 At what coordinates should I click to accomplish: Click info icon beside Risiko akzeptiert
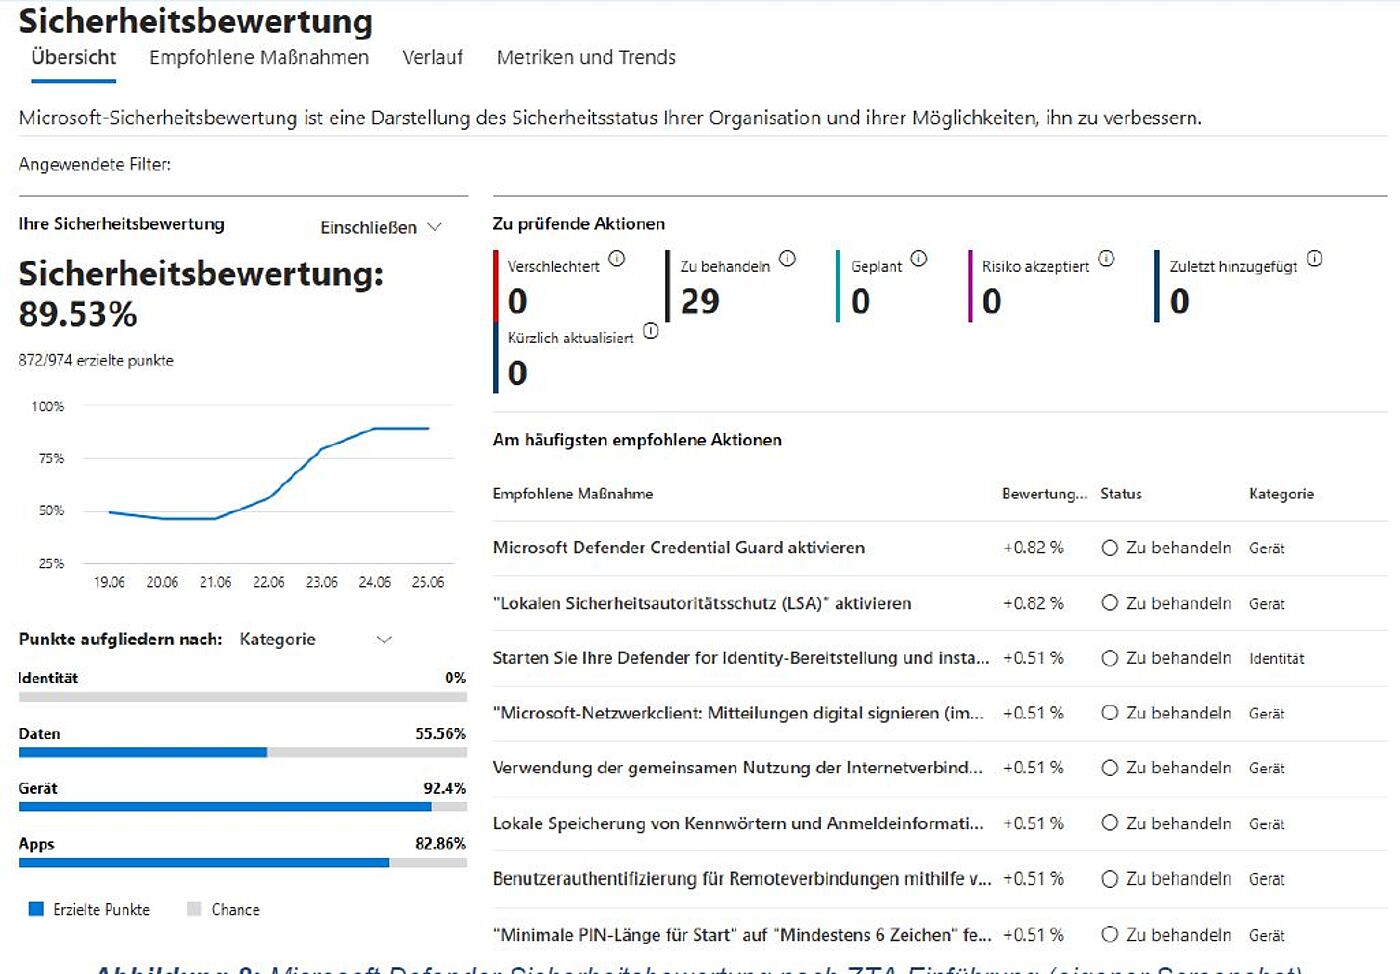pos(1106,259)
